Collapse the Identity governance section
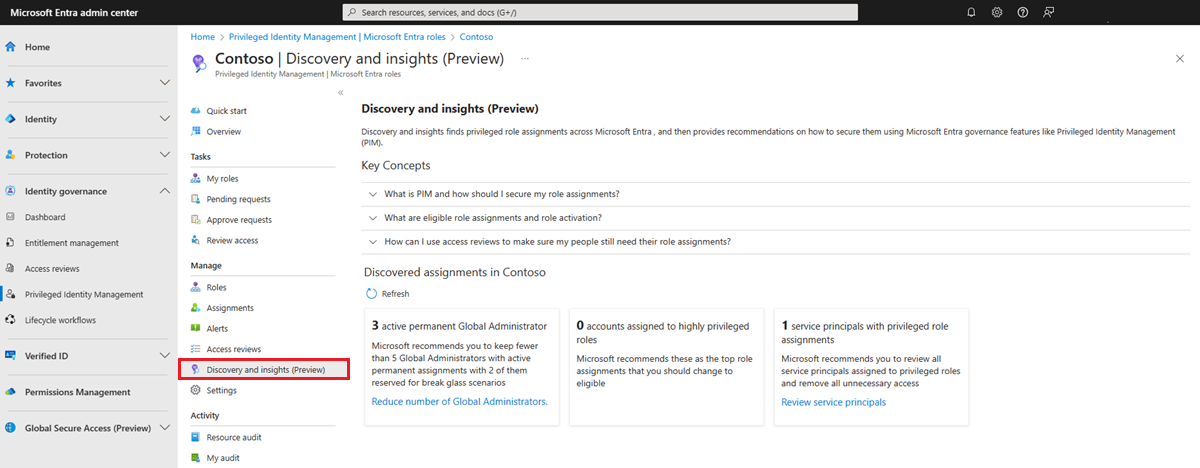 165,191
